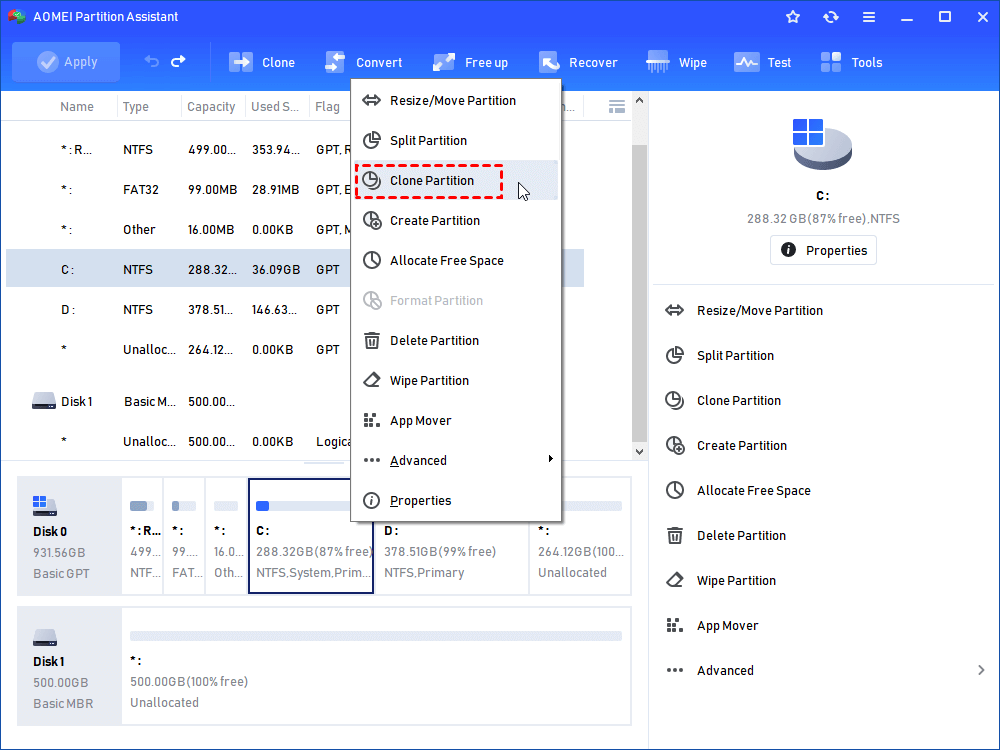The image size is (1000, 750).
Task: Click the partition list scrollbar thumb
Action: 640,293
